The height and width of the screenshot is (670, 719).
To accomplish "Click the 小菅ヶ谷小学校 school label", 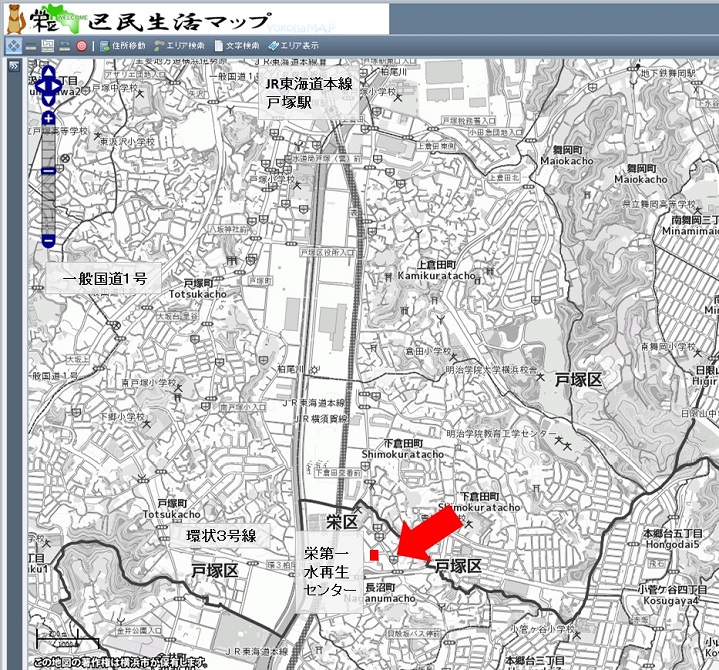I will 542,629.
